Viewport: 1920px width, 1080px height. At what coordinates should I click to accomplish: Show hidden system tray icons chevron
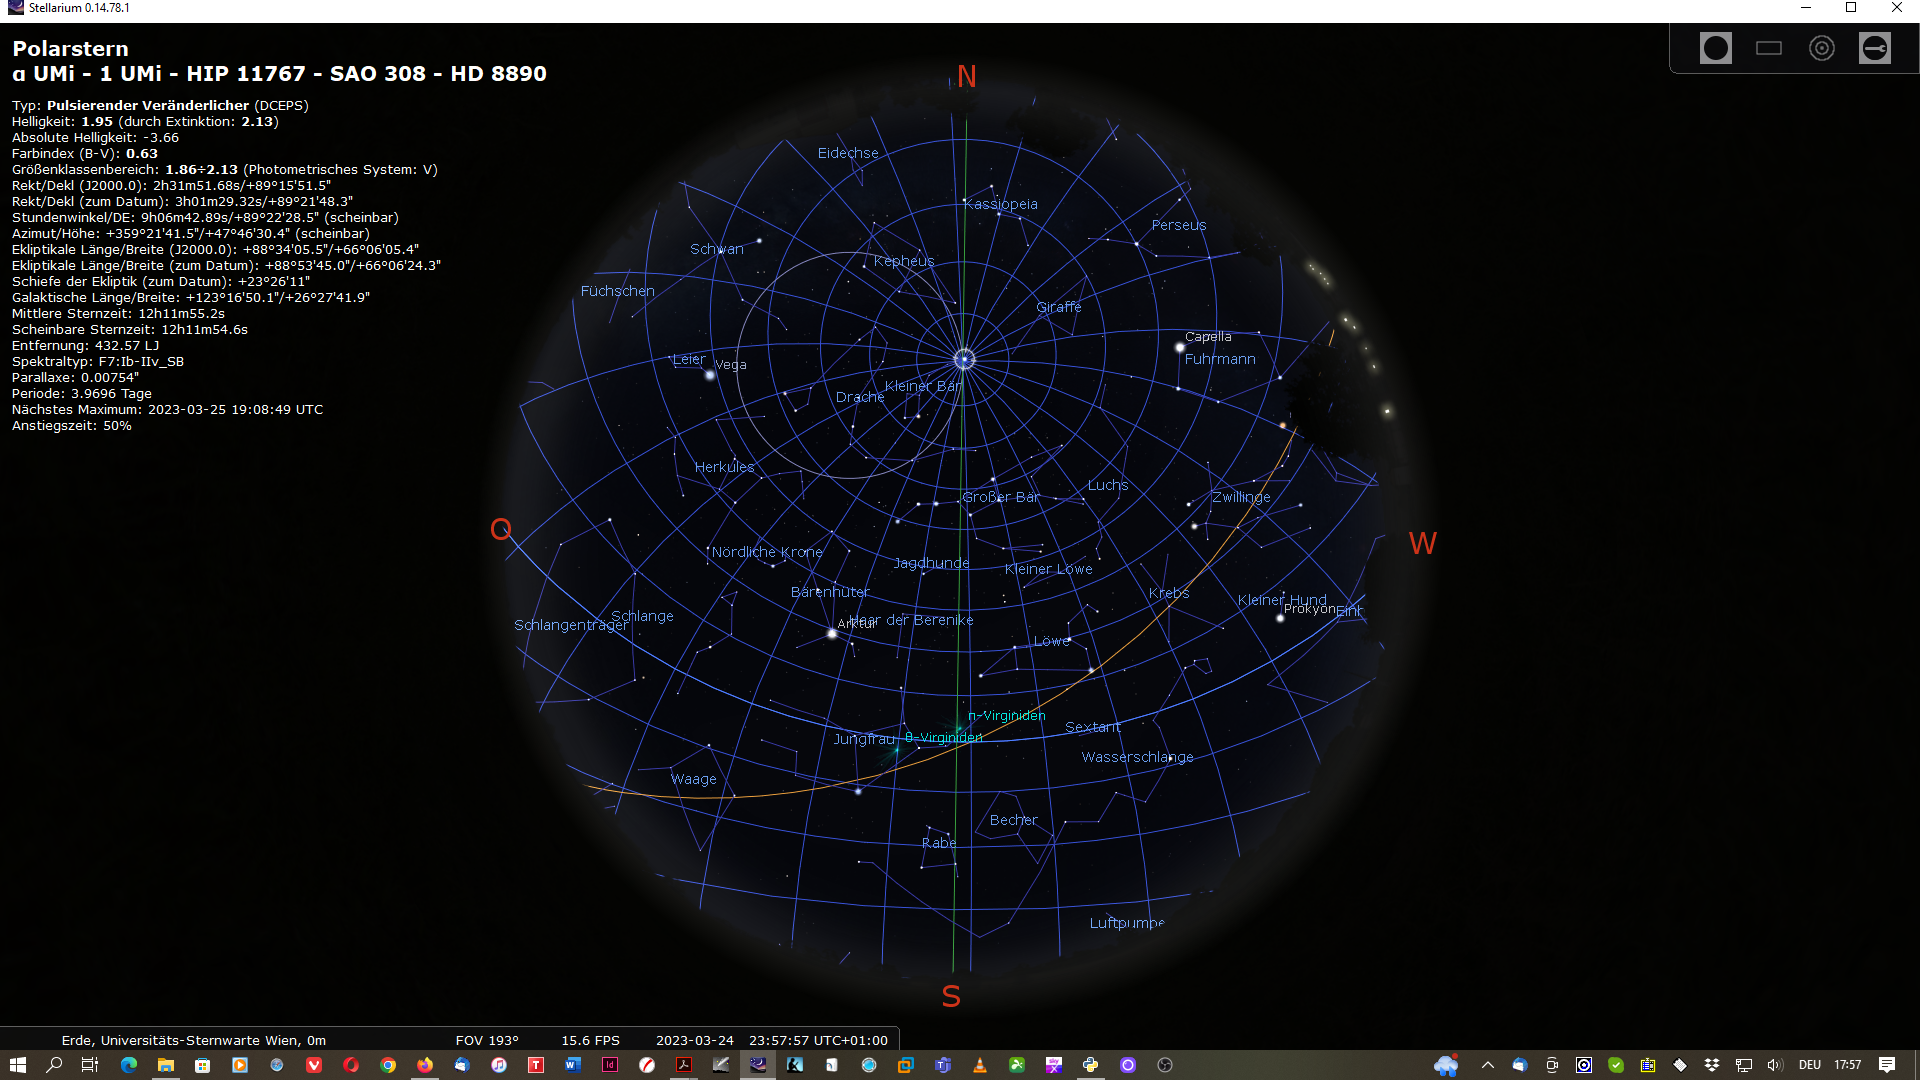coord(1487,1065)
